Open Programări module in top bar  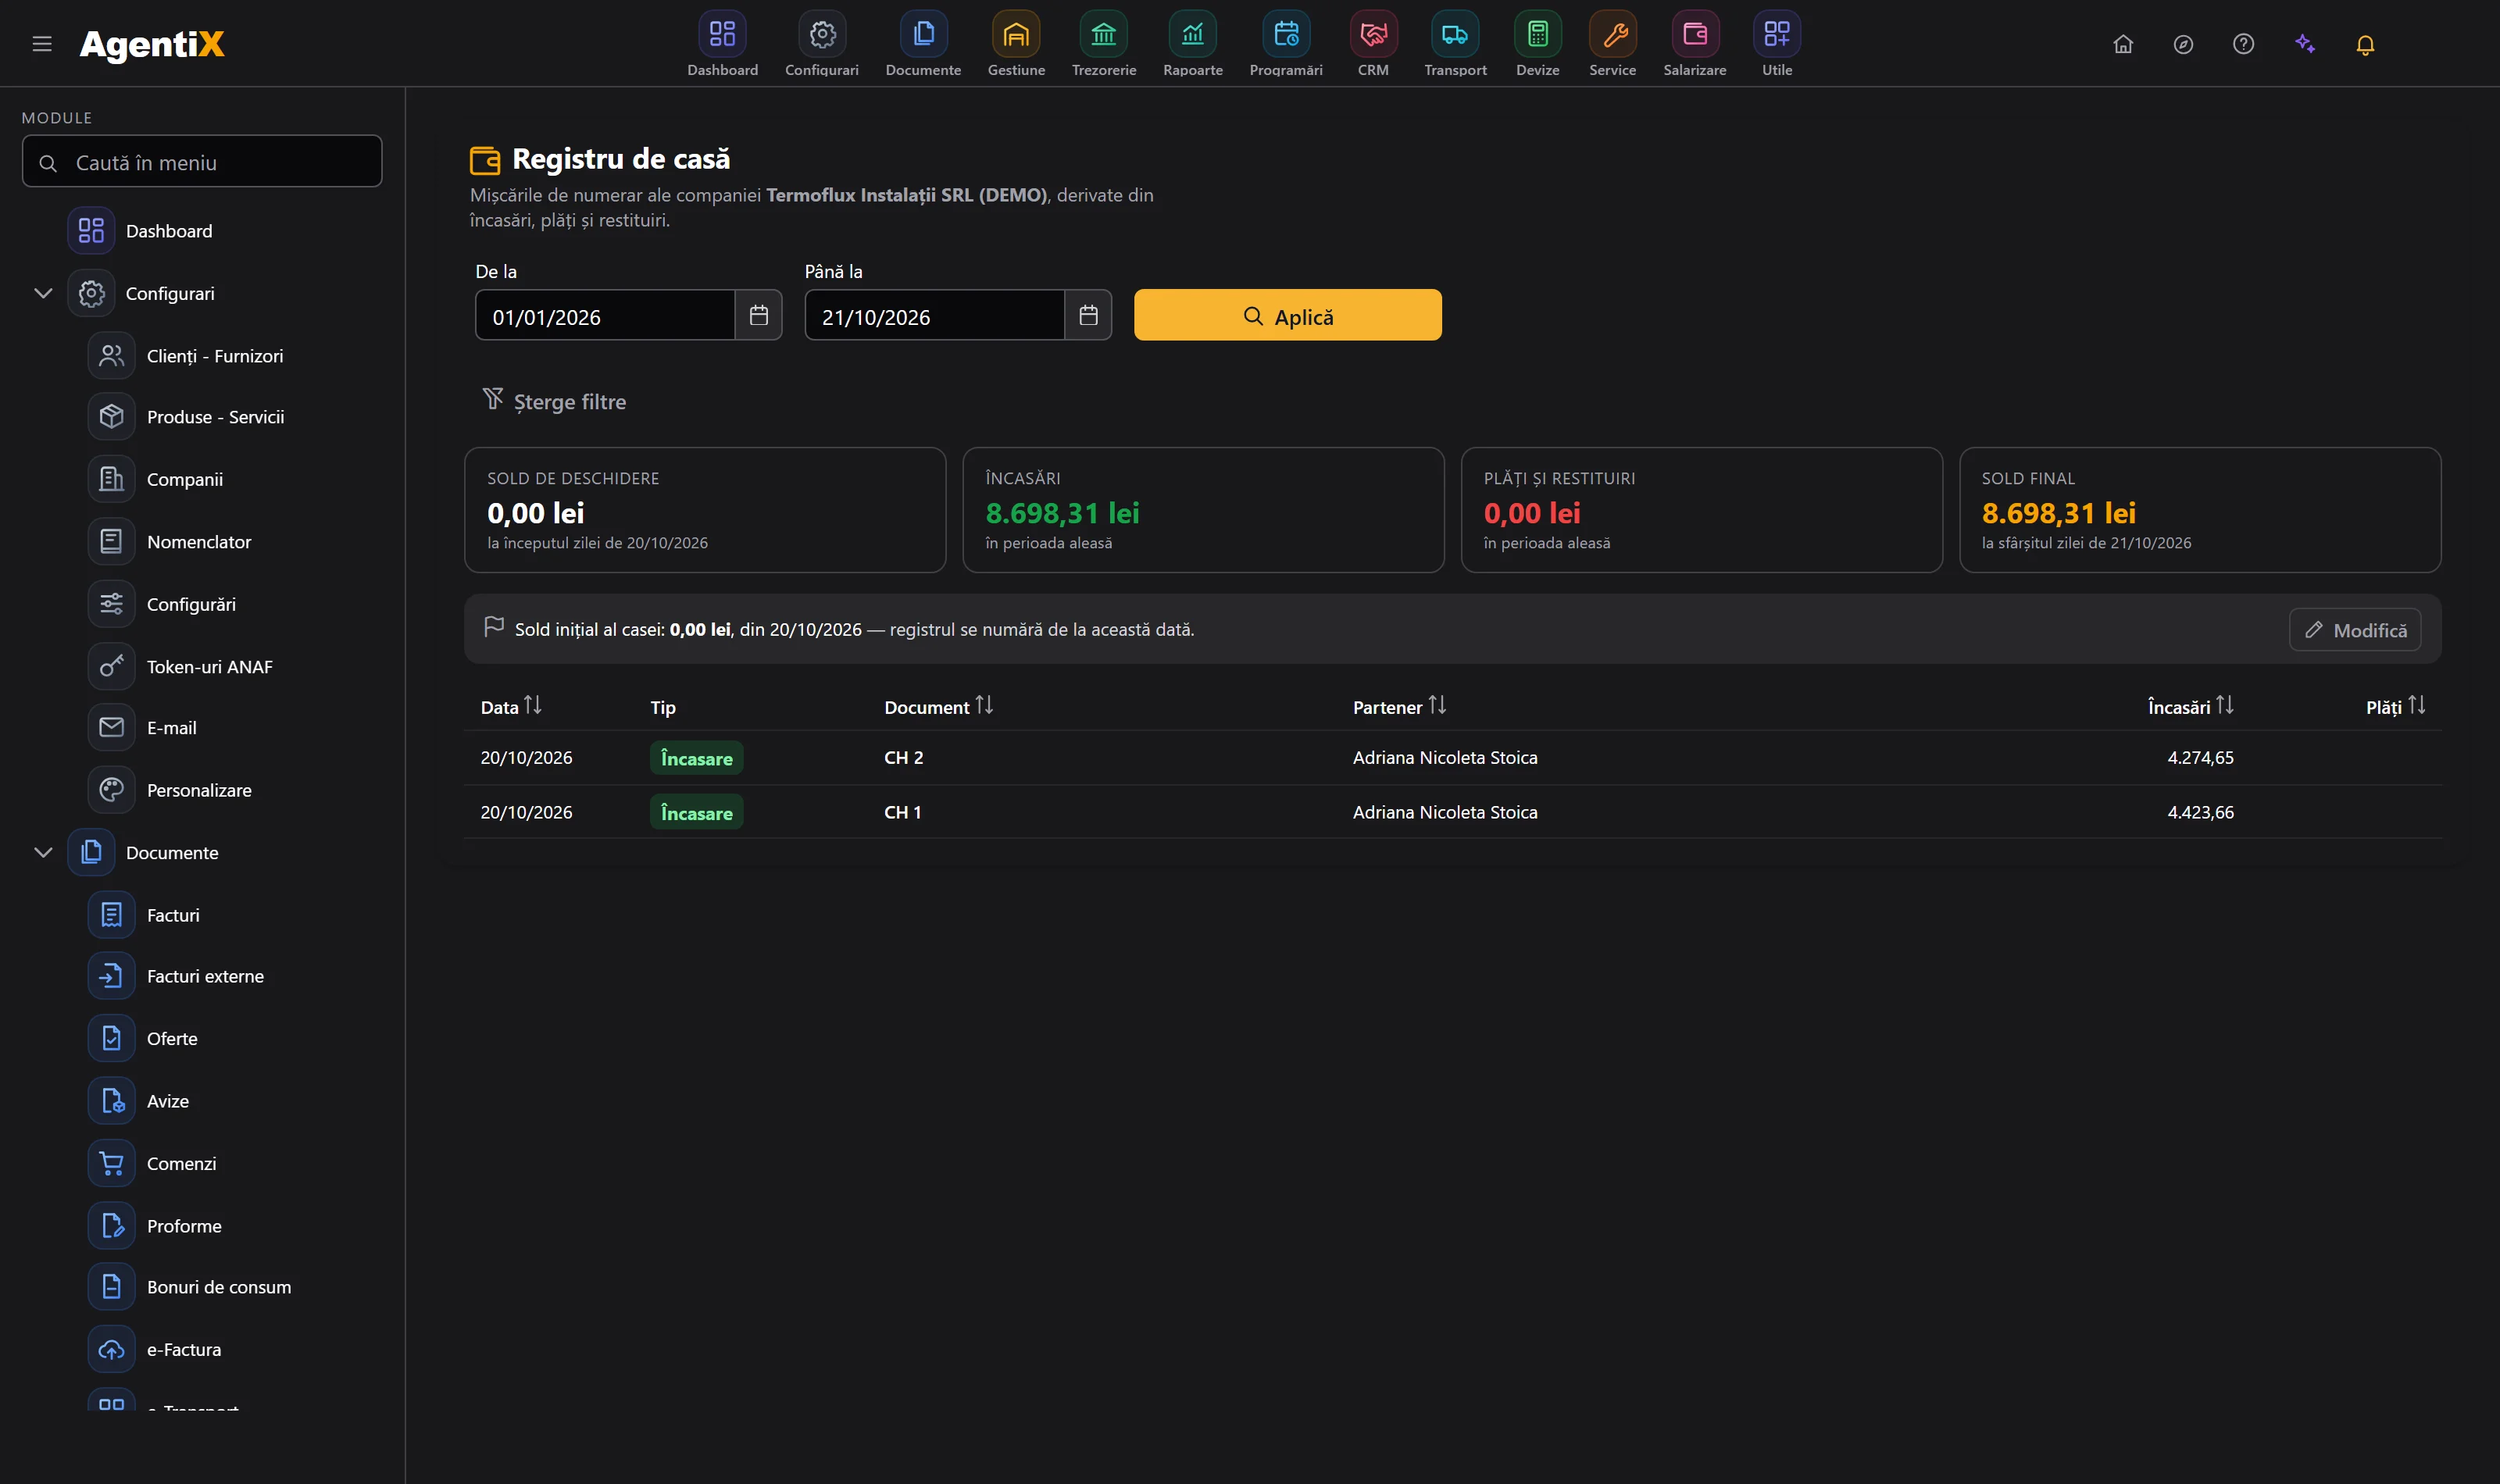1286,45
